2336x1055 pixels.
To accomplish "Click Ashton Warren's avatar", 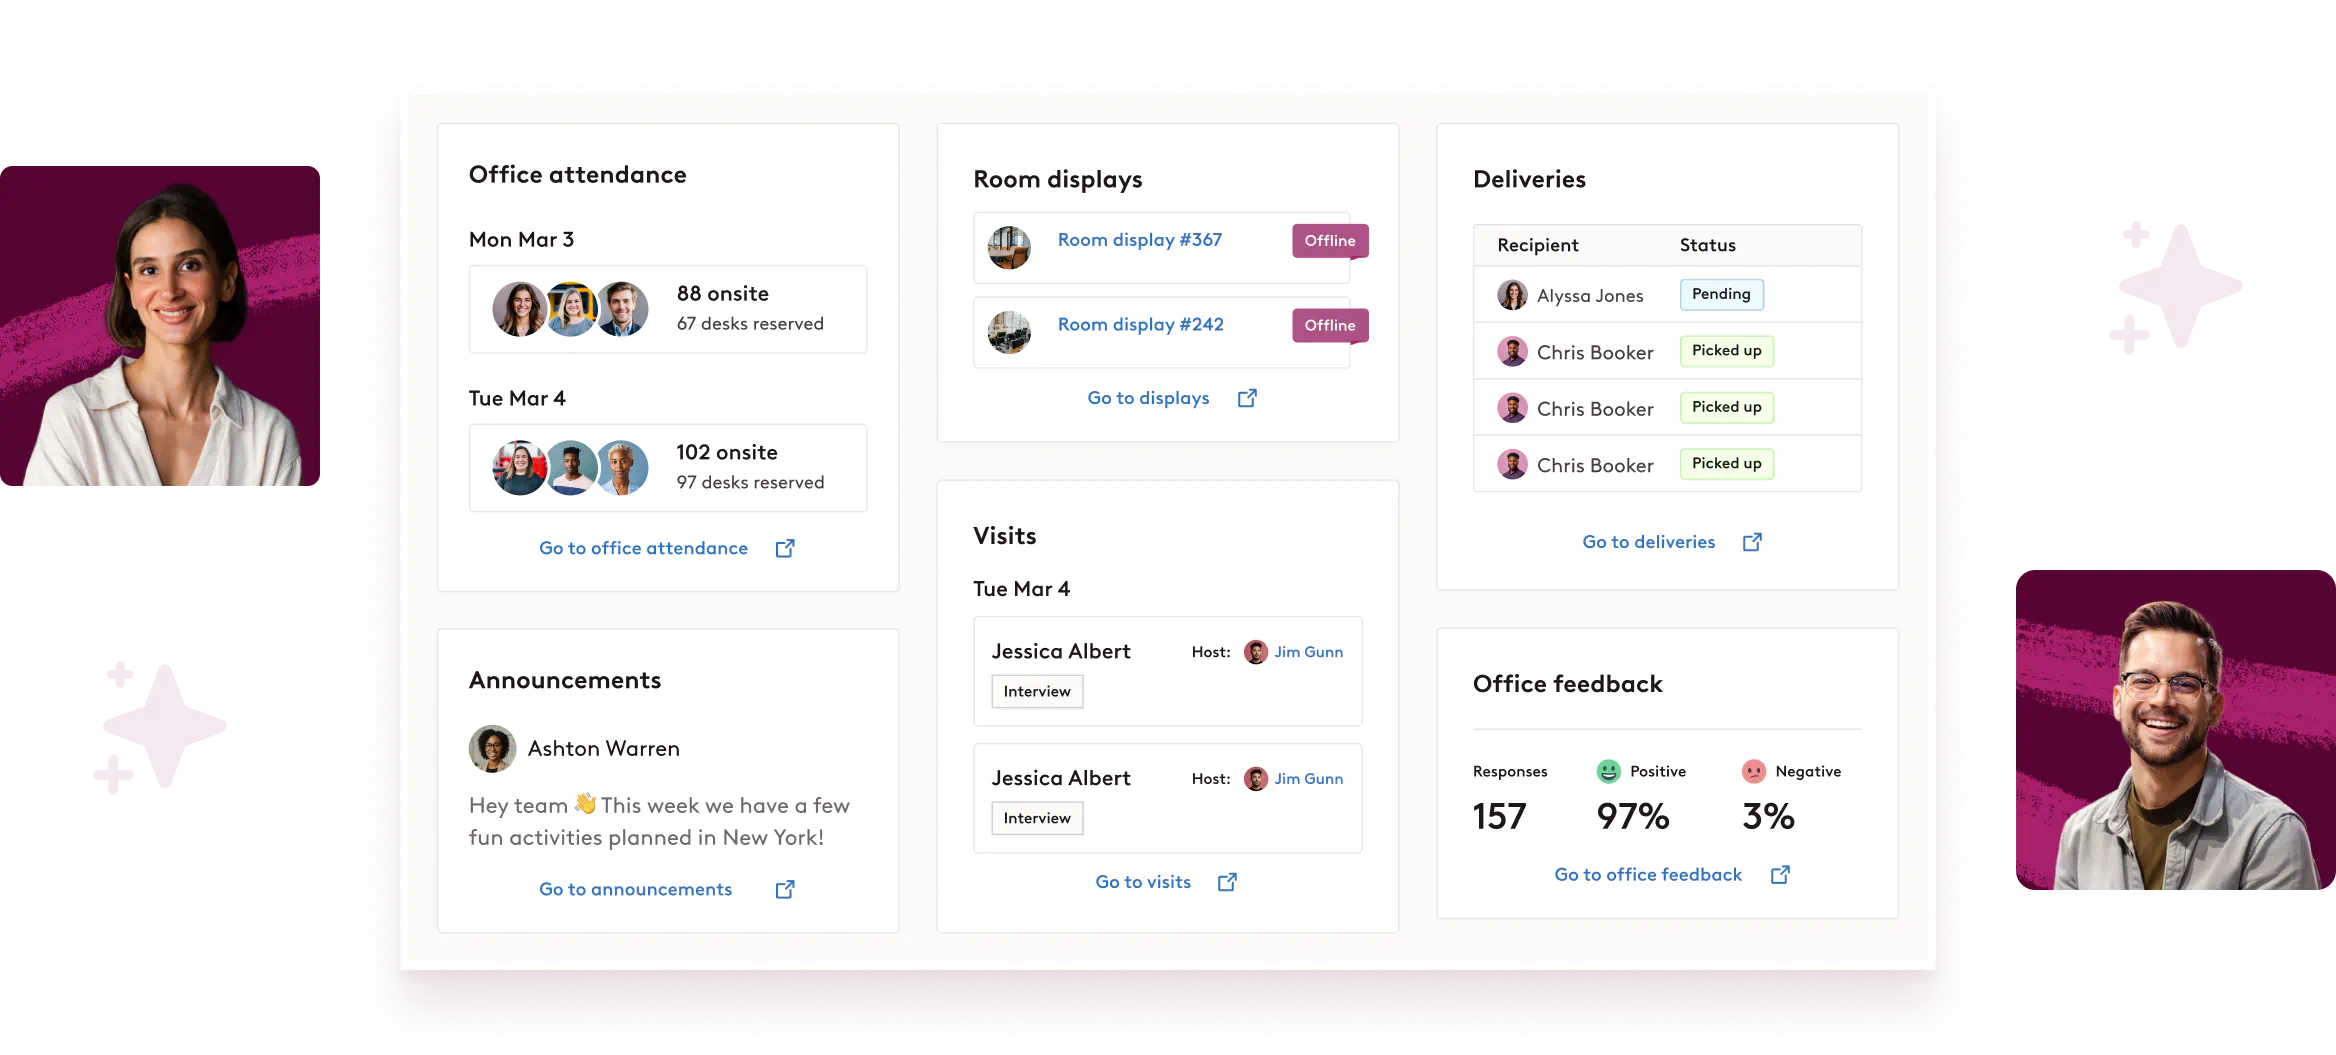I will click(x=492, y=749).
